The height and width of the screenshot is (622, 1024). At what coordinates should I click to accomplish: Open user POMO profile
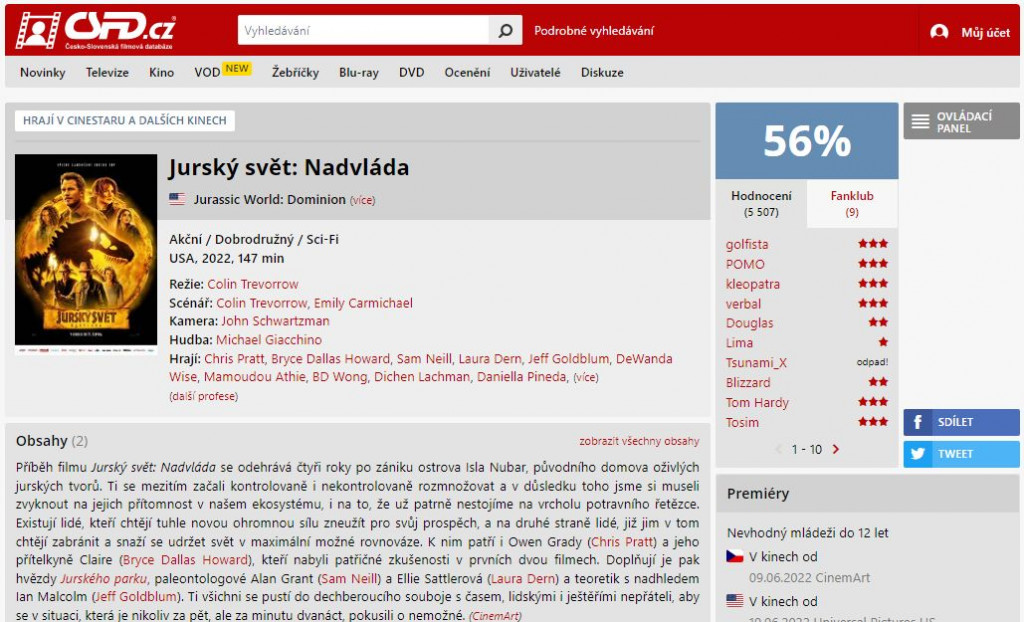point(744,264)
